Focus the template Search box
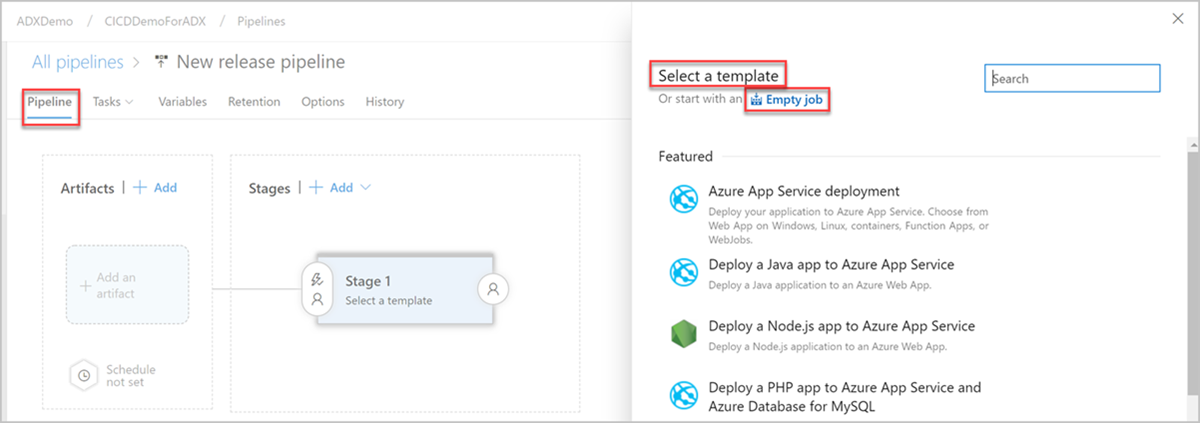 click(x=1072, y=78)
